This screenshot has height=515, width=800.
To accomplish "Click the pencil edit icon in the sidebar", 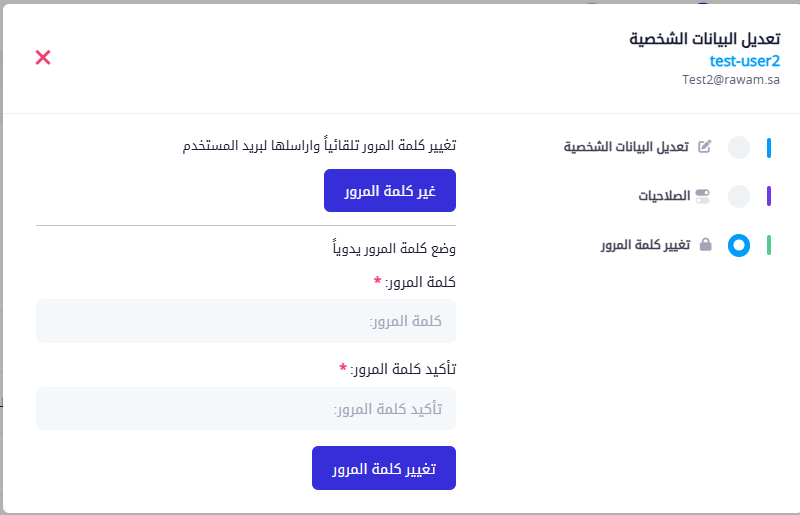I will coord(704,147).
